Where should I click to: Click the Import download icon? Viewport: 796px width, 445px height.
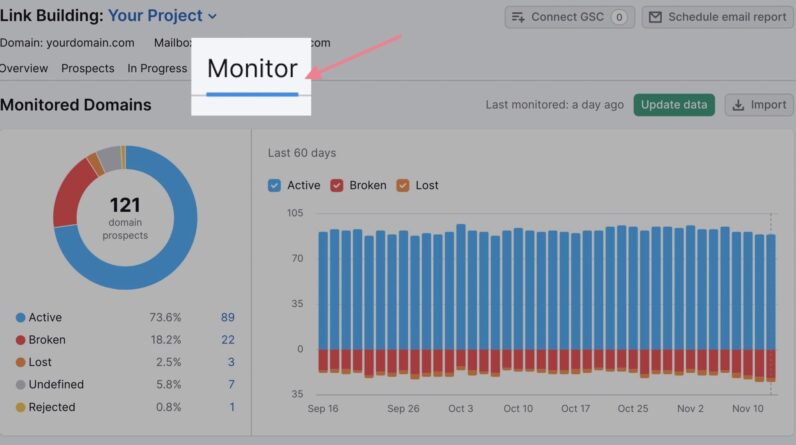[x=738, y=105]
